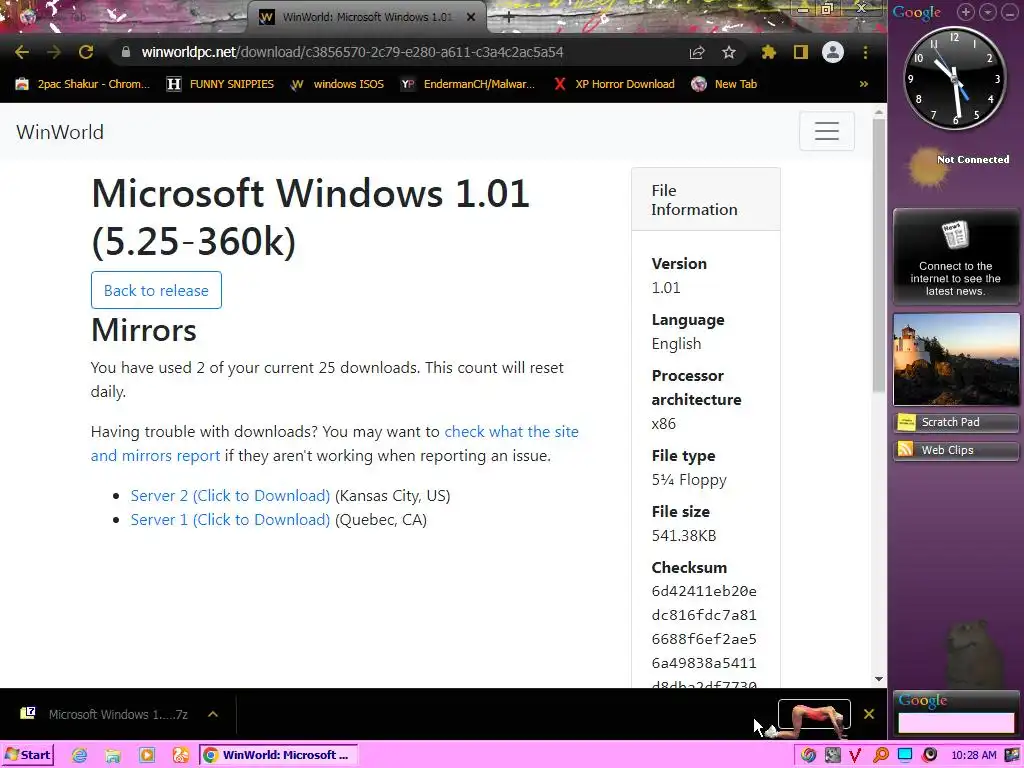Click swirl colored tray icon
The height and width of the screenshot is (768, 1024).
coord(808,755)
